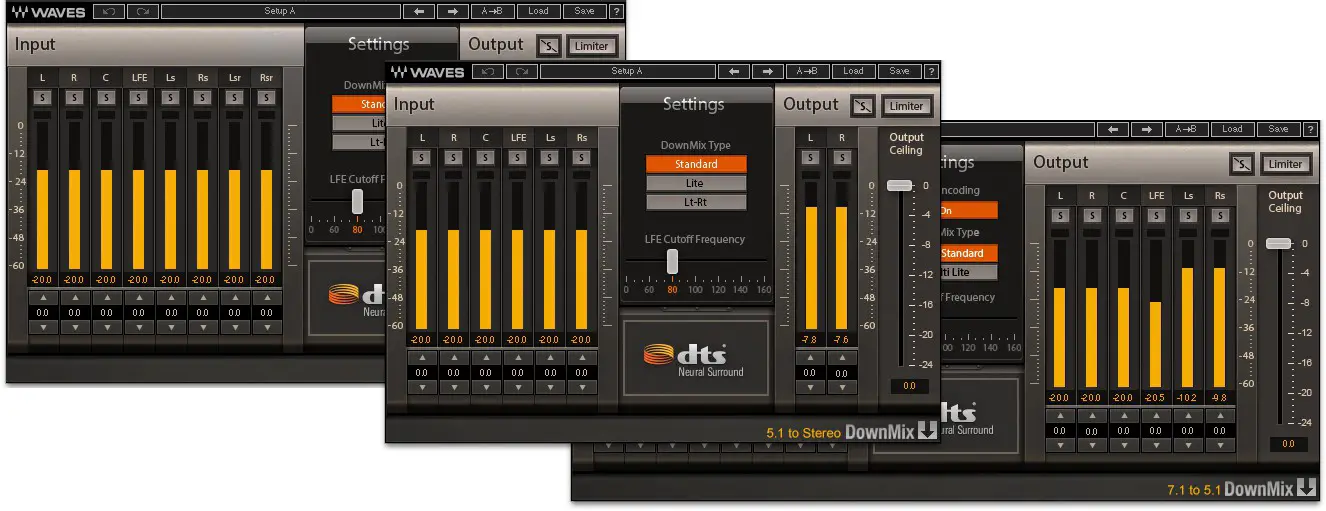
Task: Open help in the 5.1 to Stereo window
Action: 931,71
